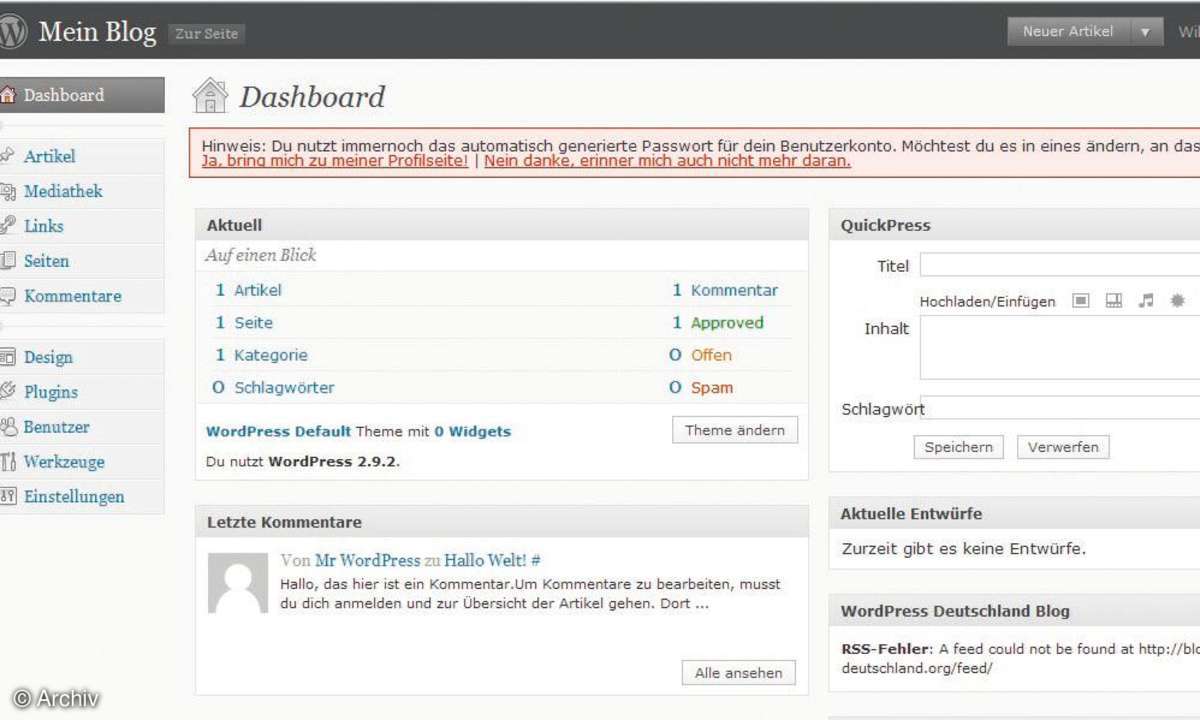The width and height of the screenshot is (1200, 720).
Task: Click the Mein Blog site title
Action: (97, 32)
